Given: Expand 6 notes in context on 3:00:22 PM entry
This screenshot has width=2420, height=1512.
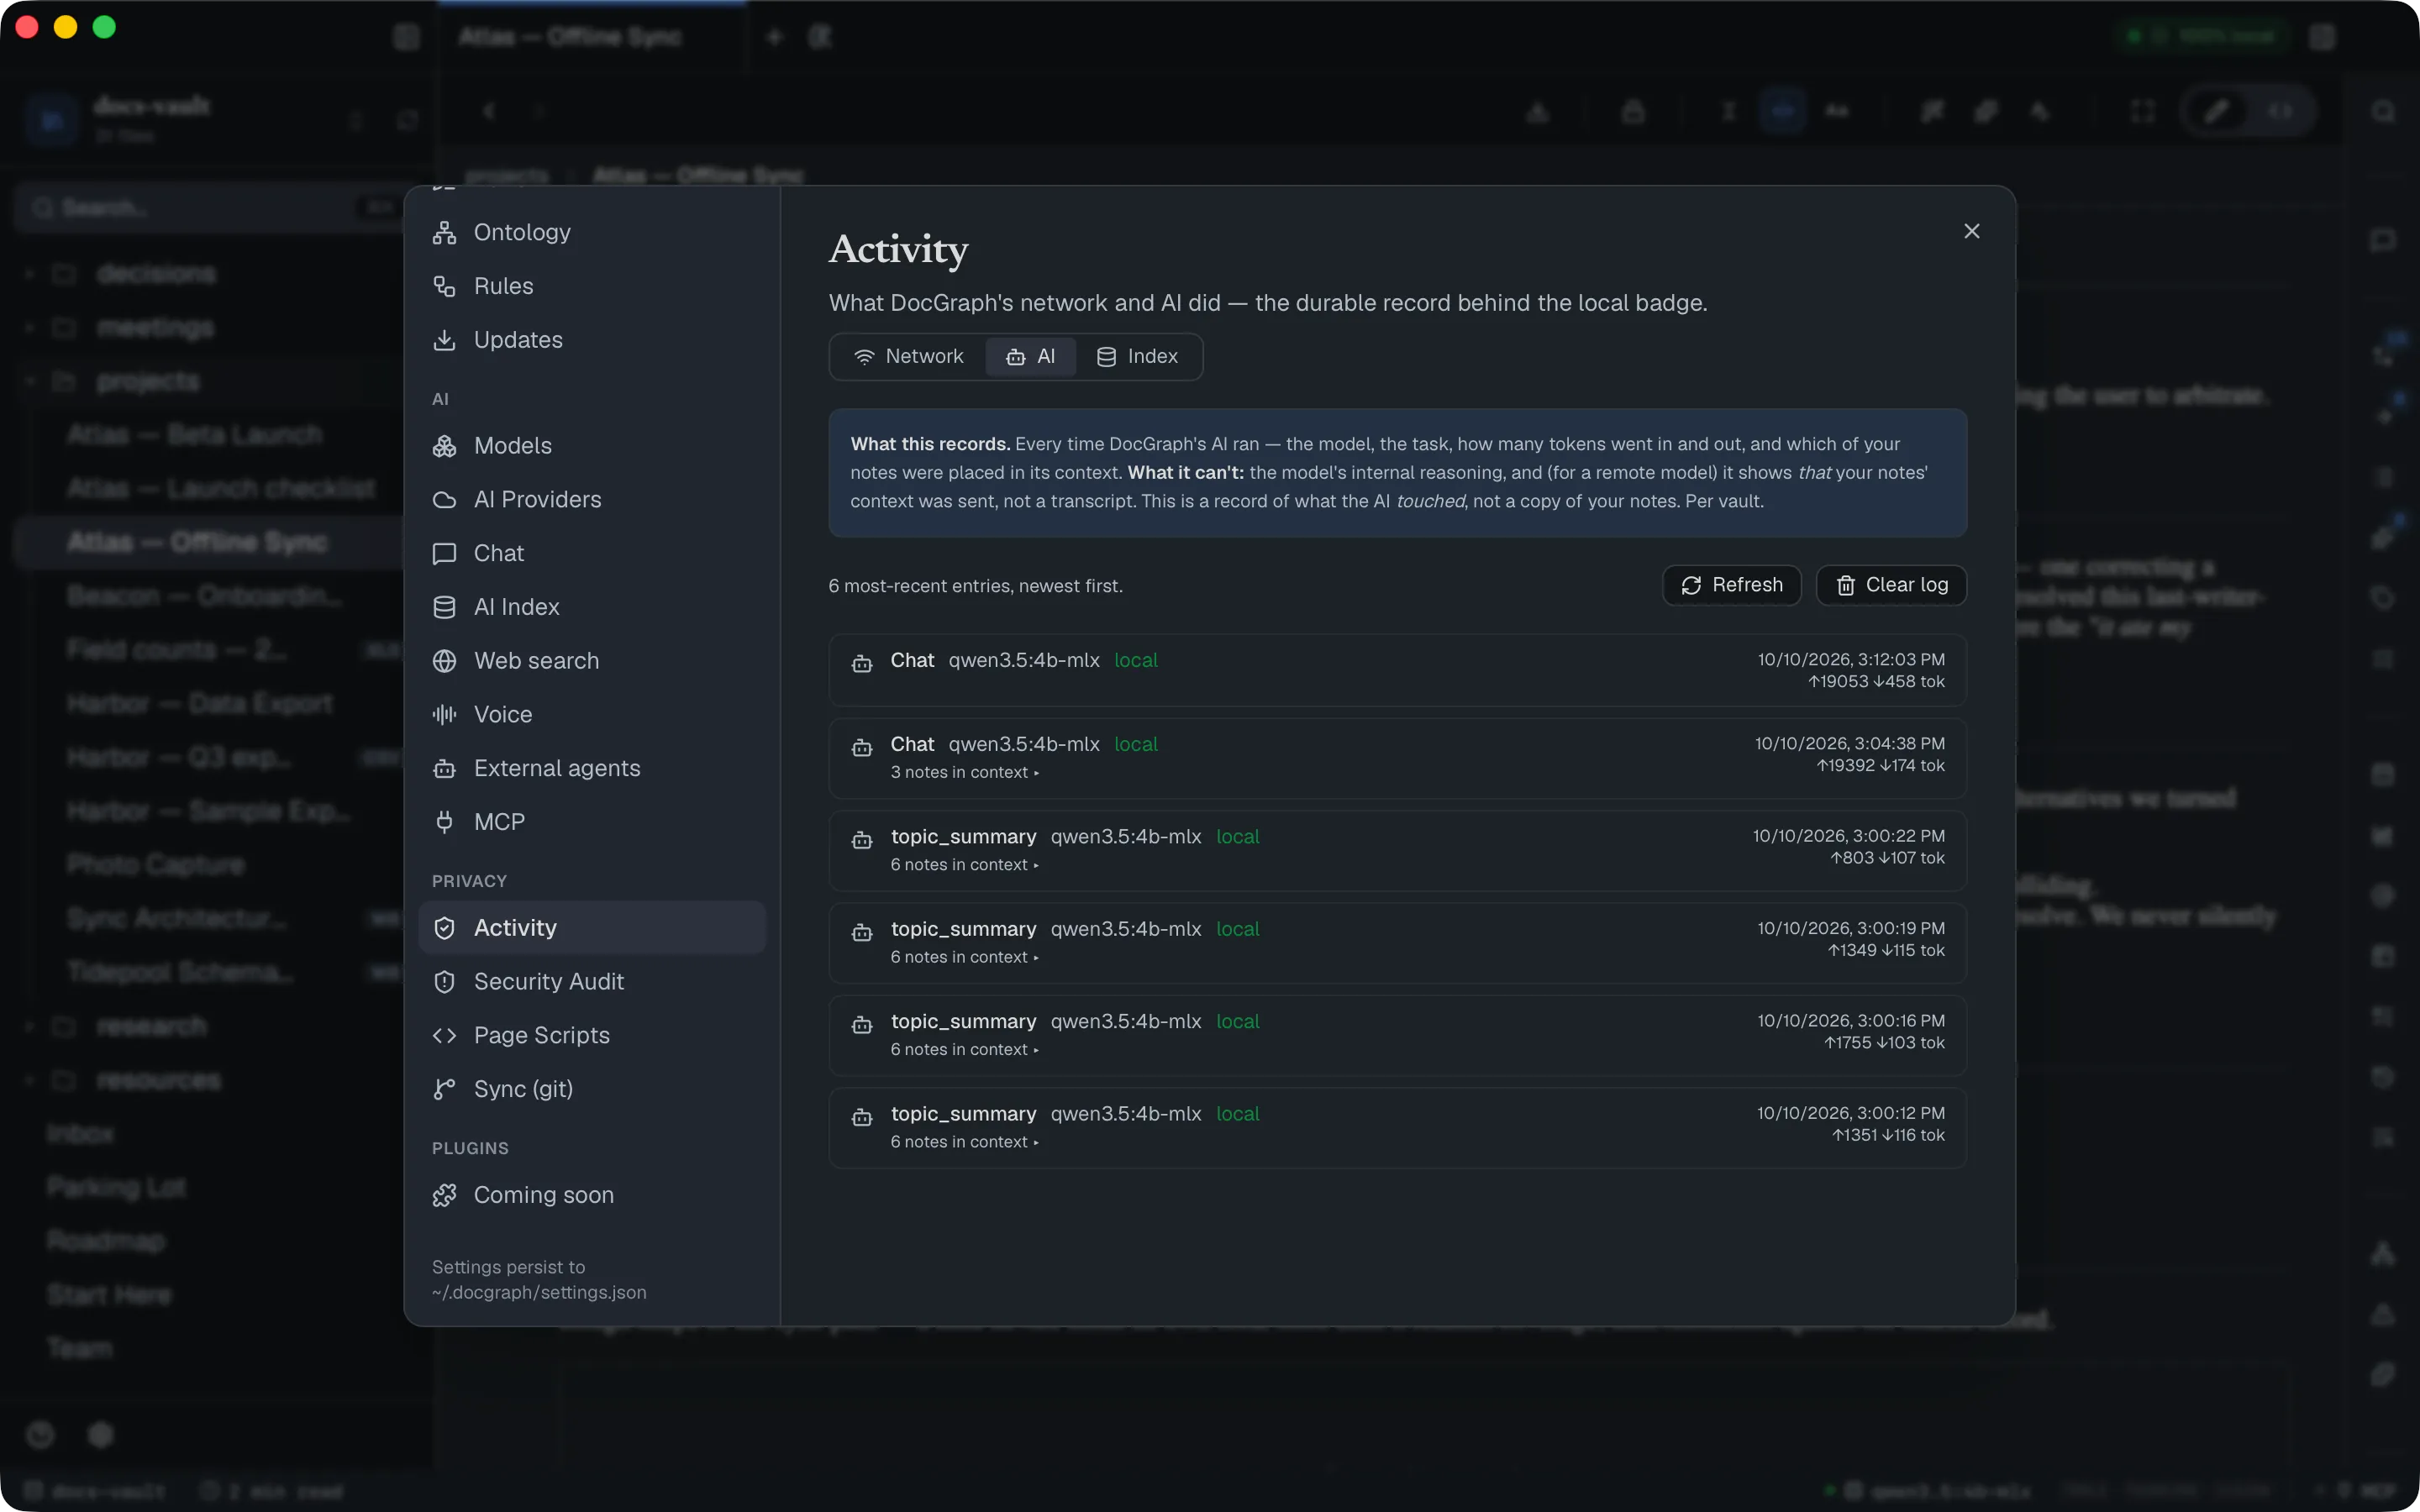Looking at the screenshot, I should [x=964, y=865].
